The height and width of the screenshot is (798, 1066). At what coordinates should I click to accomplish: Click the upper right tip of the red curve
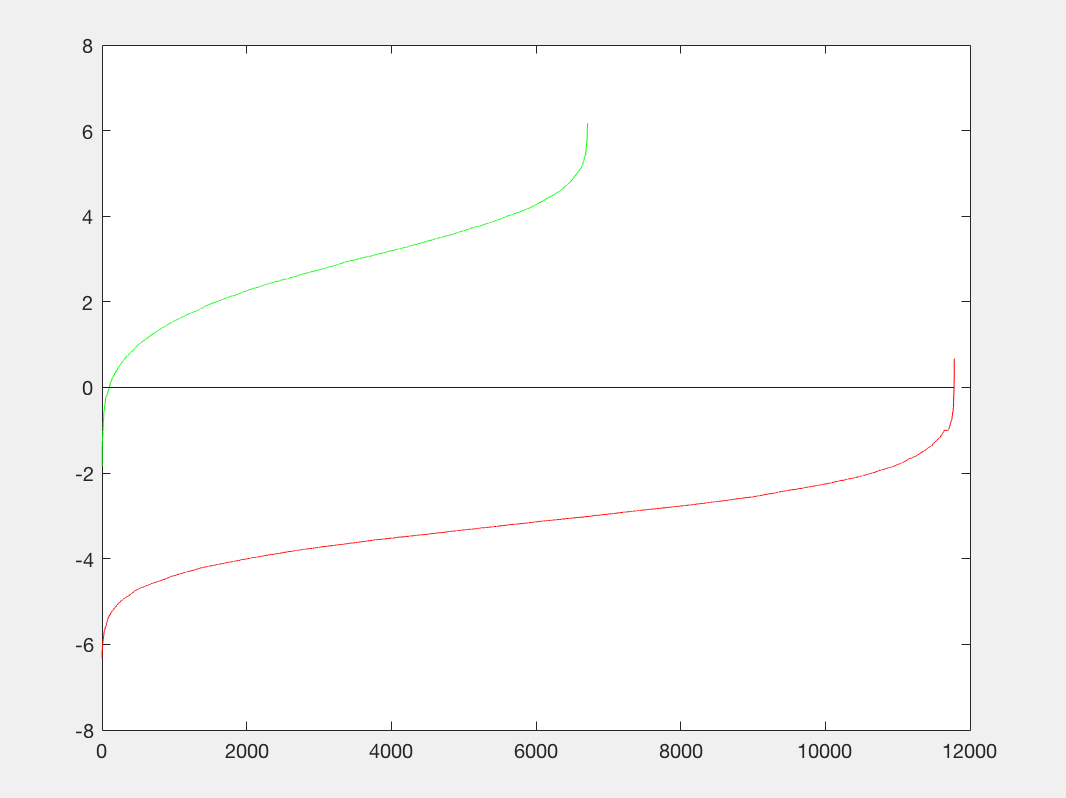[954, 360]
